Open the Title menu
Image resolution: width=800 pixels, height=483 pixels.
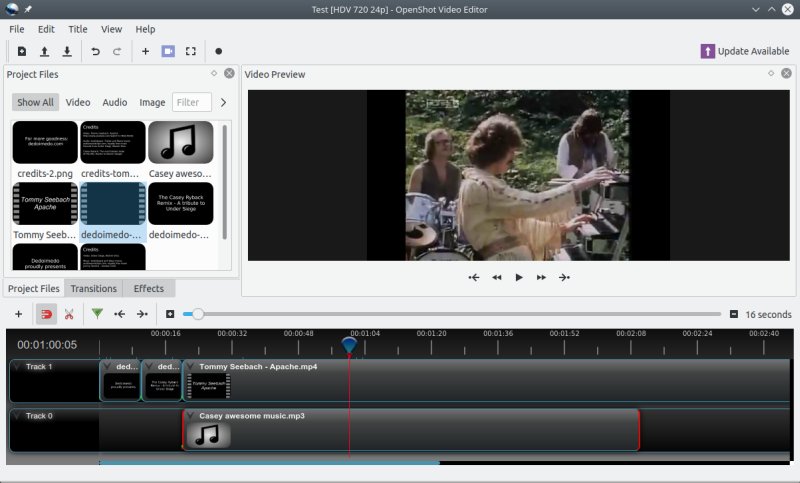(77, 29)
